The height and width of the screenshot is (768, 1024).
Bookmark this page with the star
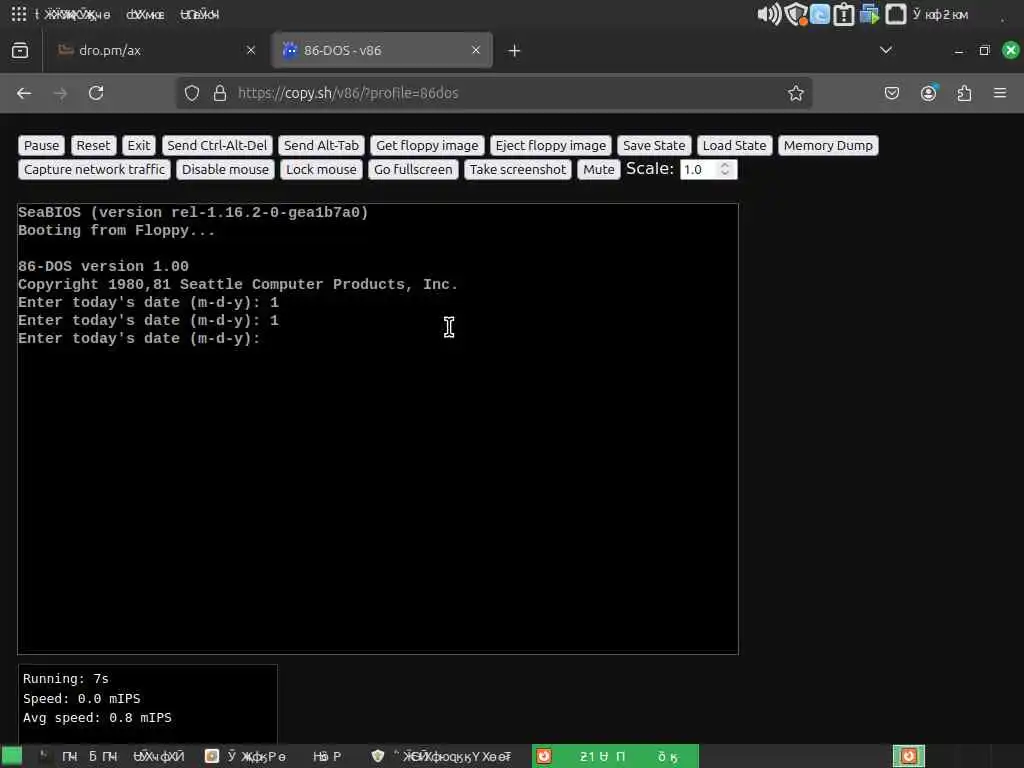click(795, 93)
